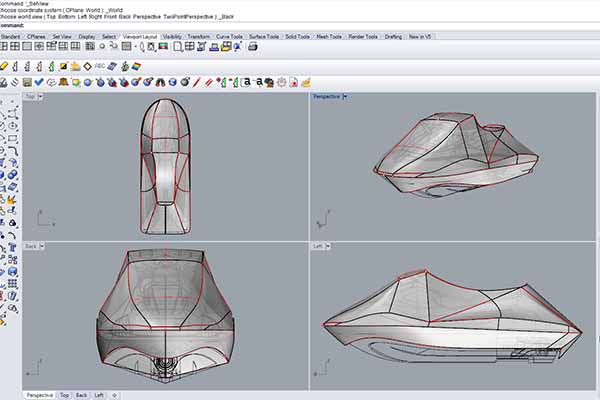Add a new viewport tab at the bottom

(114, 395)
